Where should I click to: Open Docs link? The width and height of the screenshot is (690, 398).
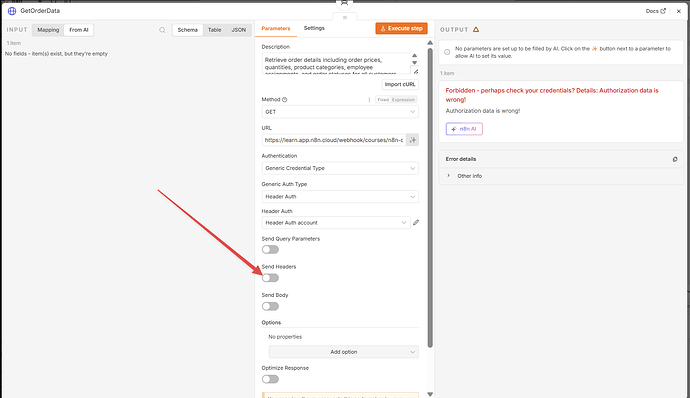coord(656,11)
